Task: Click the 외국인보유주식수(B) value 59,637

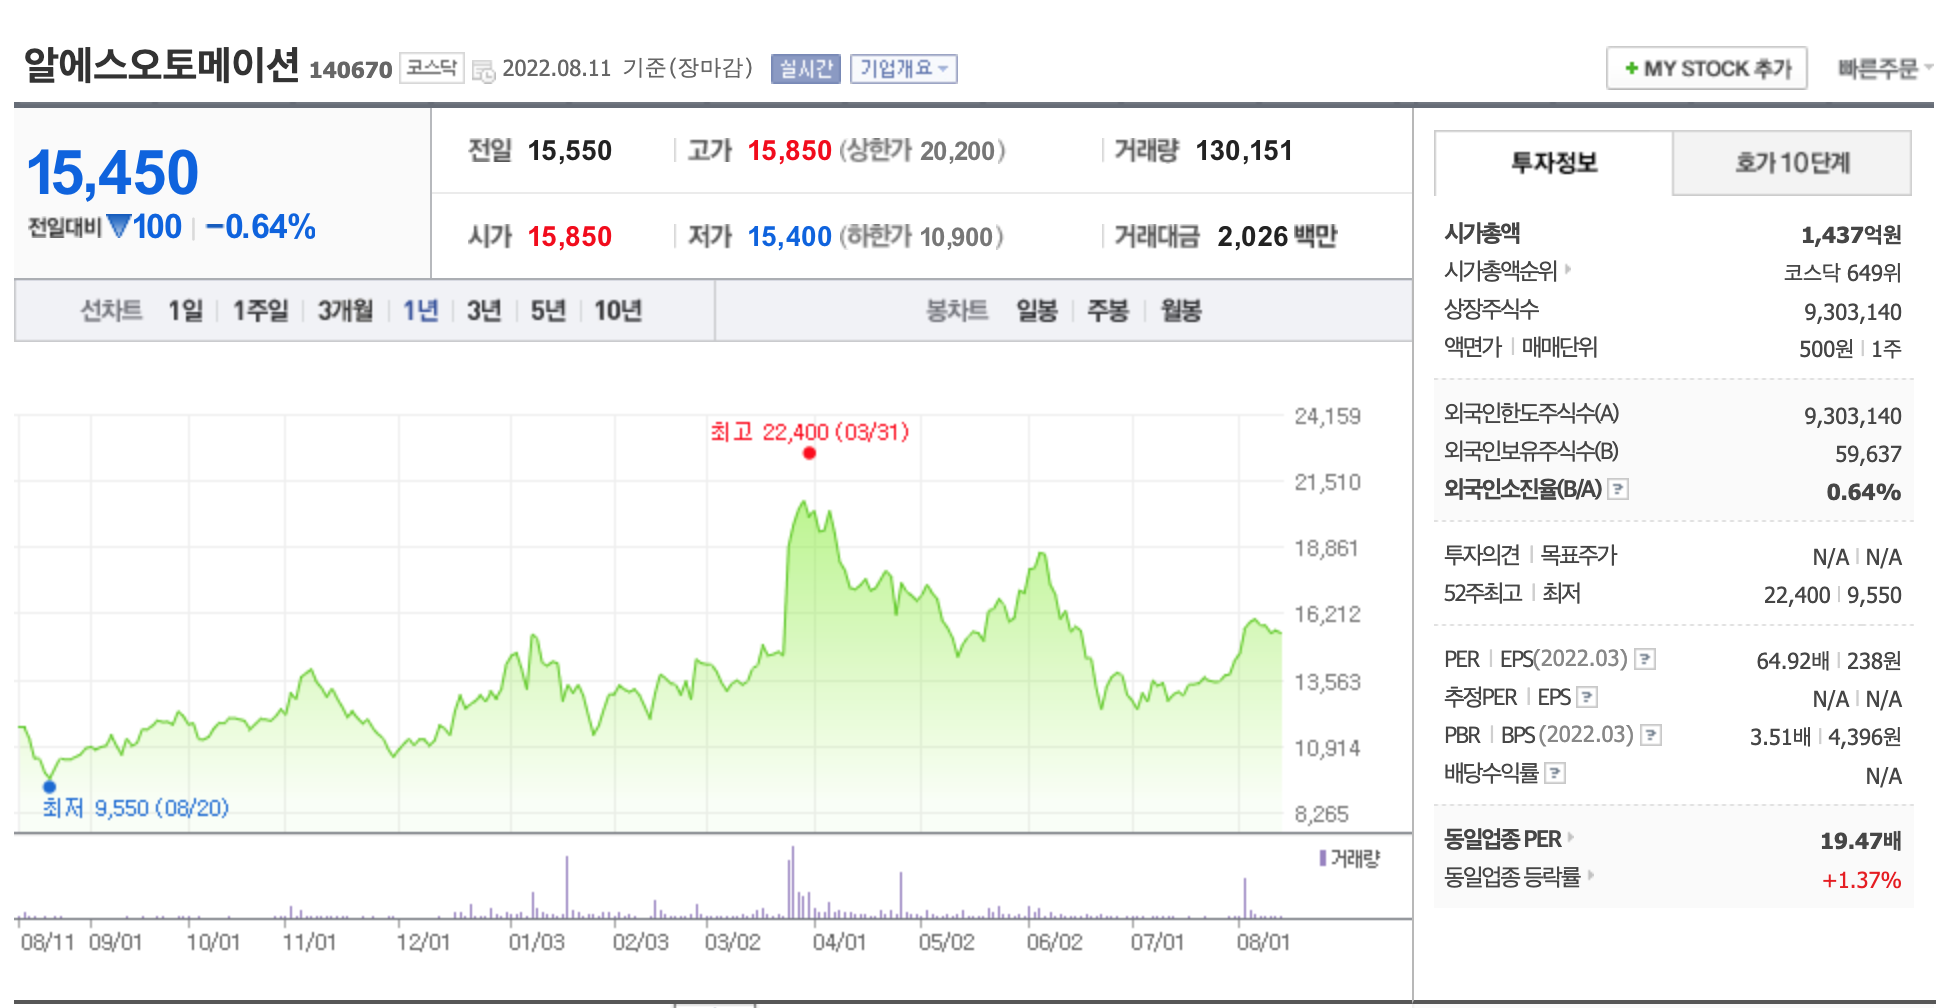Action: pos(1868,454)
